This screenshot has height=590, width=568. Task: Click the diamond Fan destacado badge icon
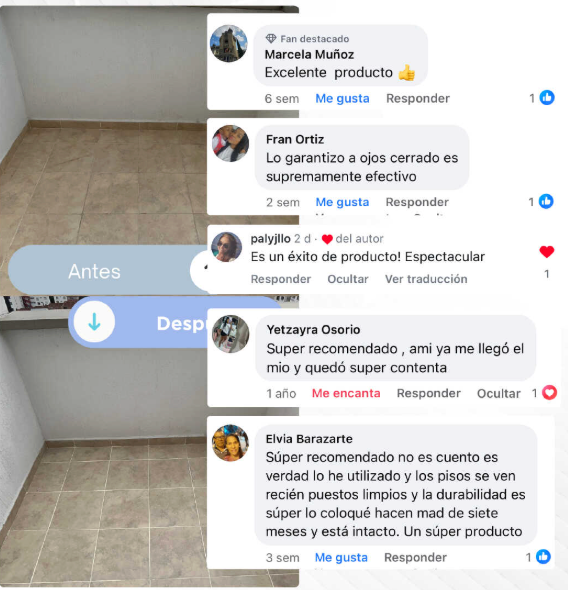271,38
